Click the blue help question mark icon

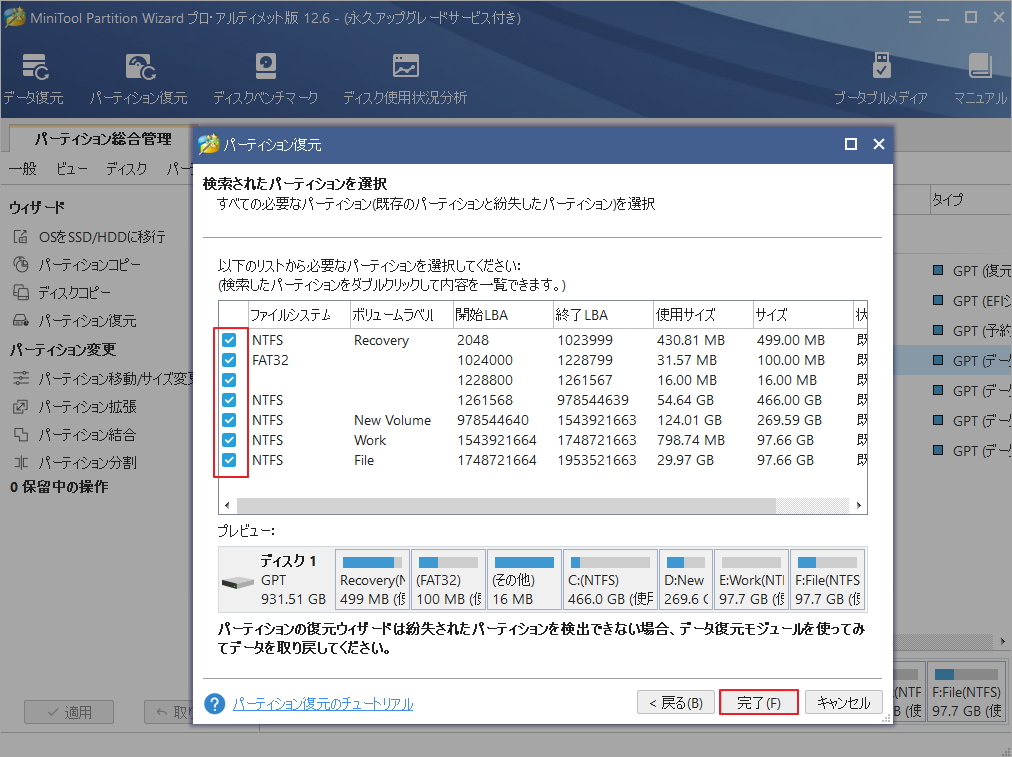point(214,703)
